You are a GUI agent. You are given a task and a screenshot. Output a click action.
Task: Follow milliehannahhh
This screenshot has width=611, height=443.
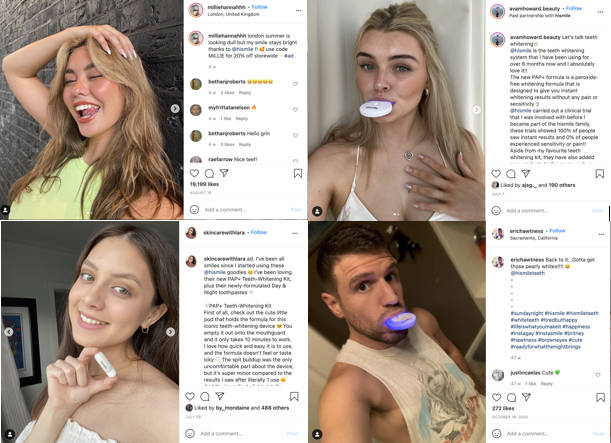(x=260, y=7)
